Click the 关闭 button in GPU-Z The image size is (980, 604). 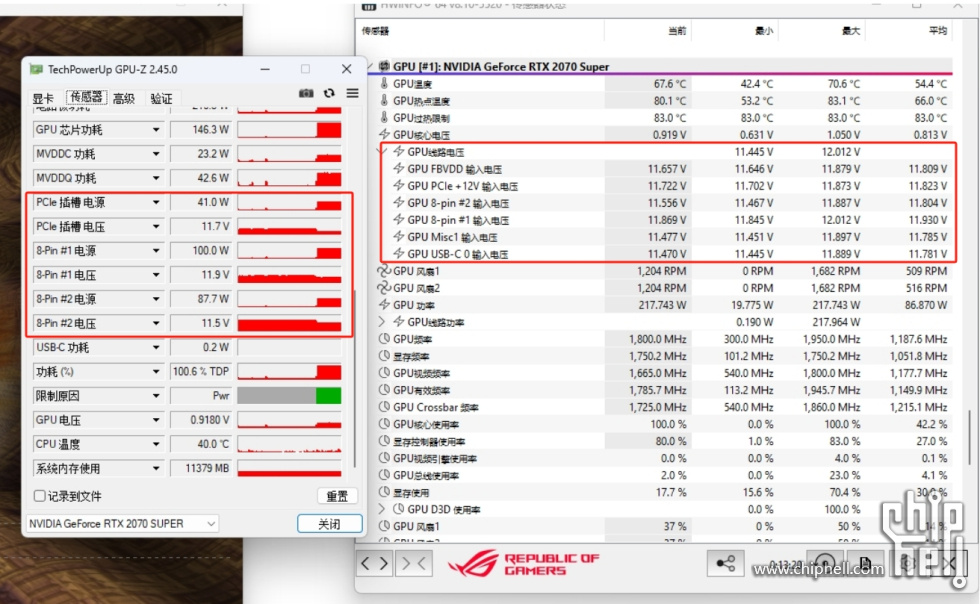click(x=329, y=523)
